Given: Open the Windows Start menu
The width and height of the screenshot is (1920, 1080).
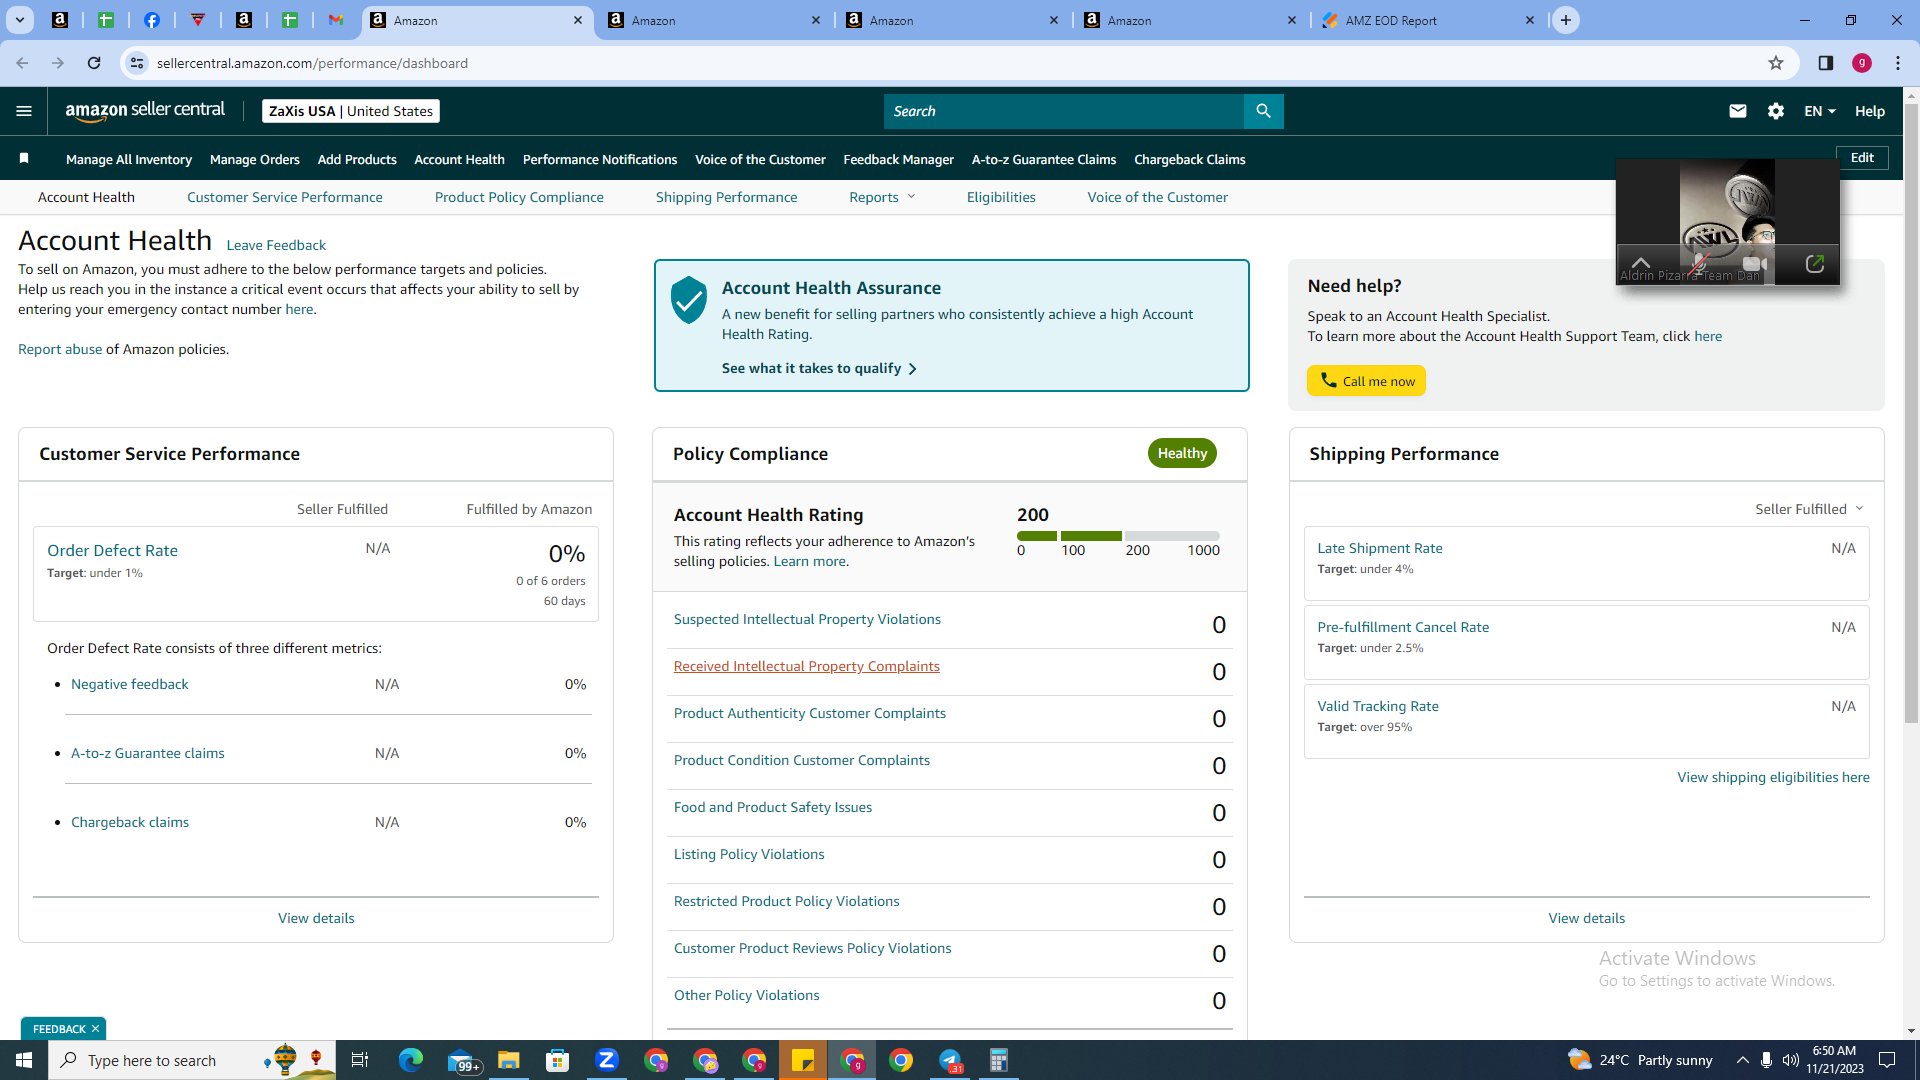Looking at the screenshot, I should tap(24, 1060).
